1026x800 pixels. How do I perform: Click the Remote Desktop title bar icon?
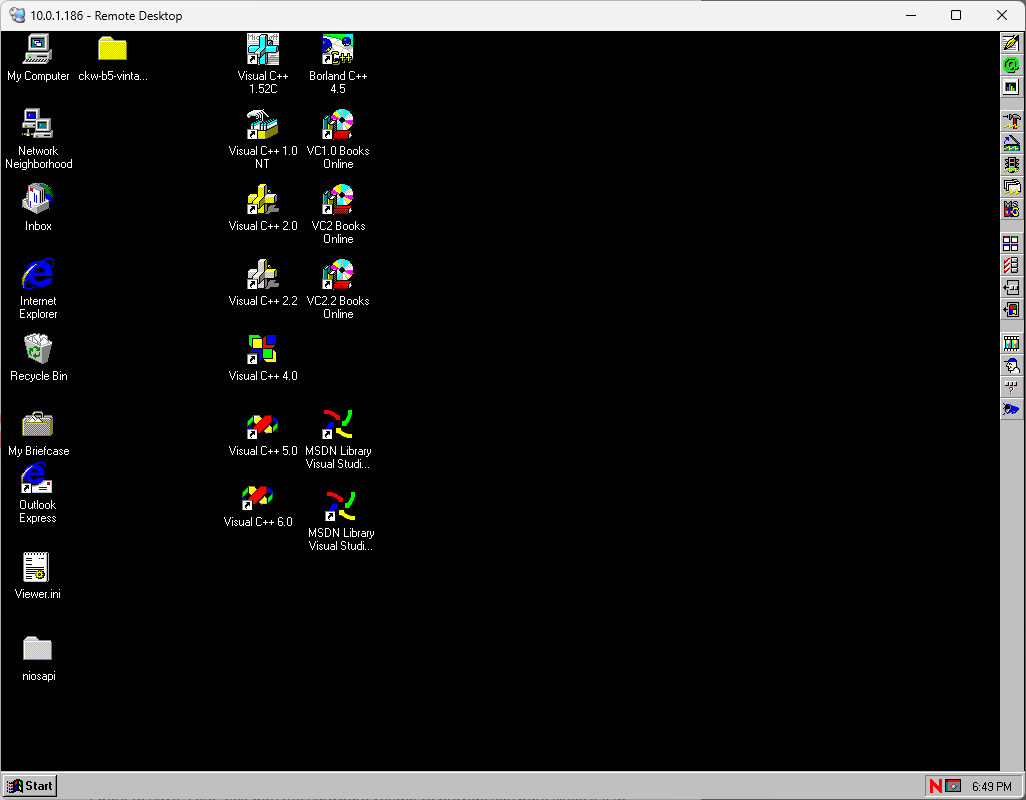[17, 15]
